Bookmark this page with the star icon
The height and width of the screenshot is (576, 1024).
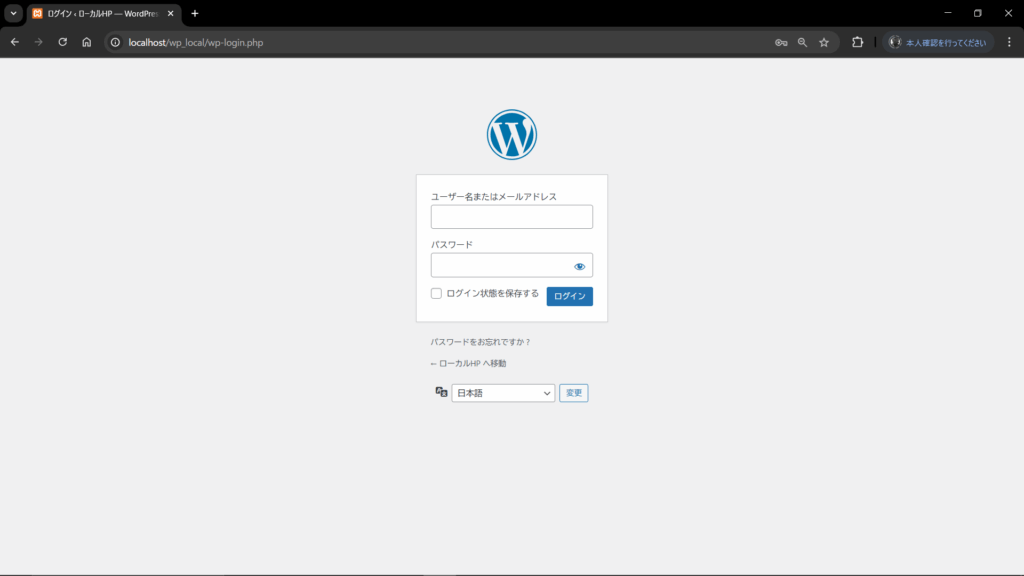[x=824, y=42]
